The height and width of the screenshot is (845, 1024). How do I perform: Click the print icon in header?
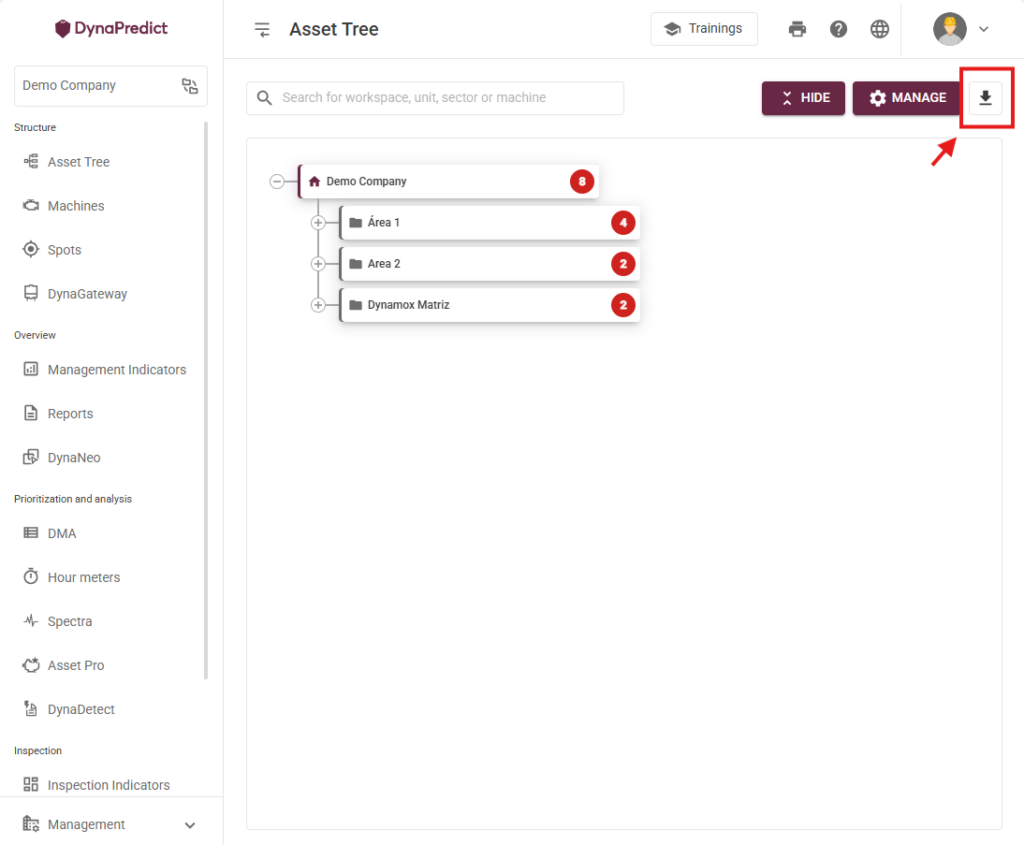(x=797, y=29)
